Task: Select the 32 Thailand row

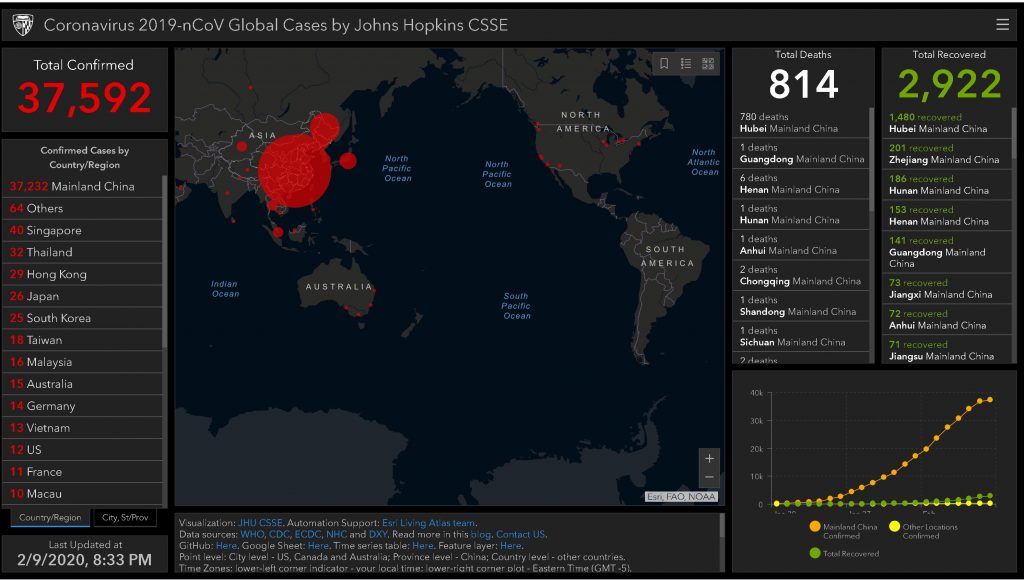Action: pos(82,252)
